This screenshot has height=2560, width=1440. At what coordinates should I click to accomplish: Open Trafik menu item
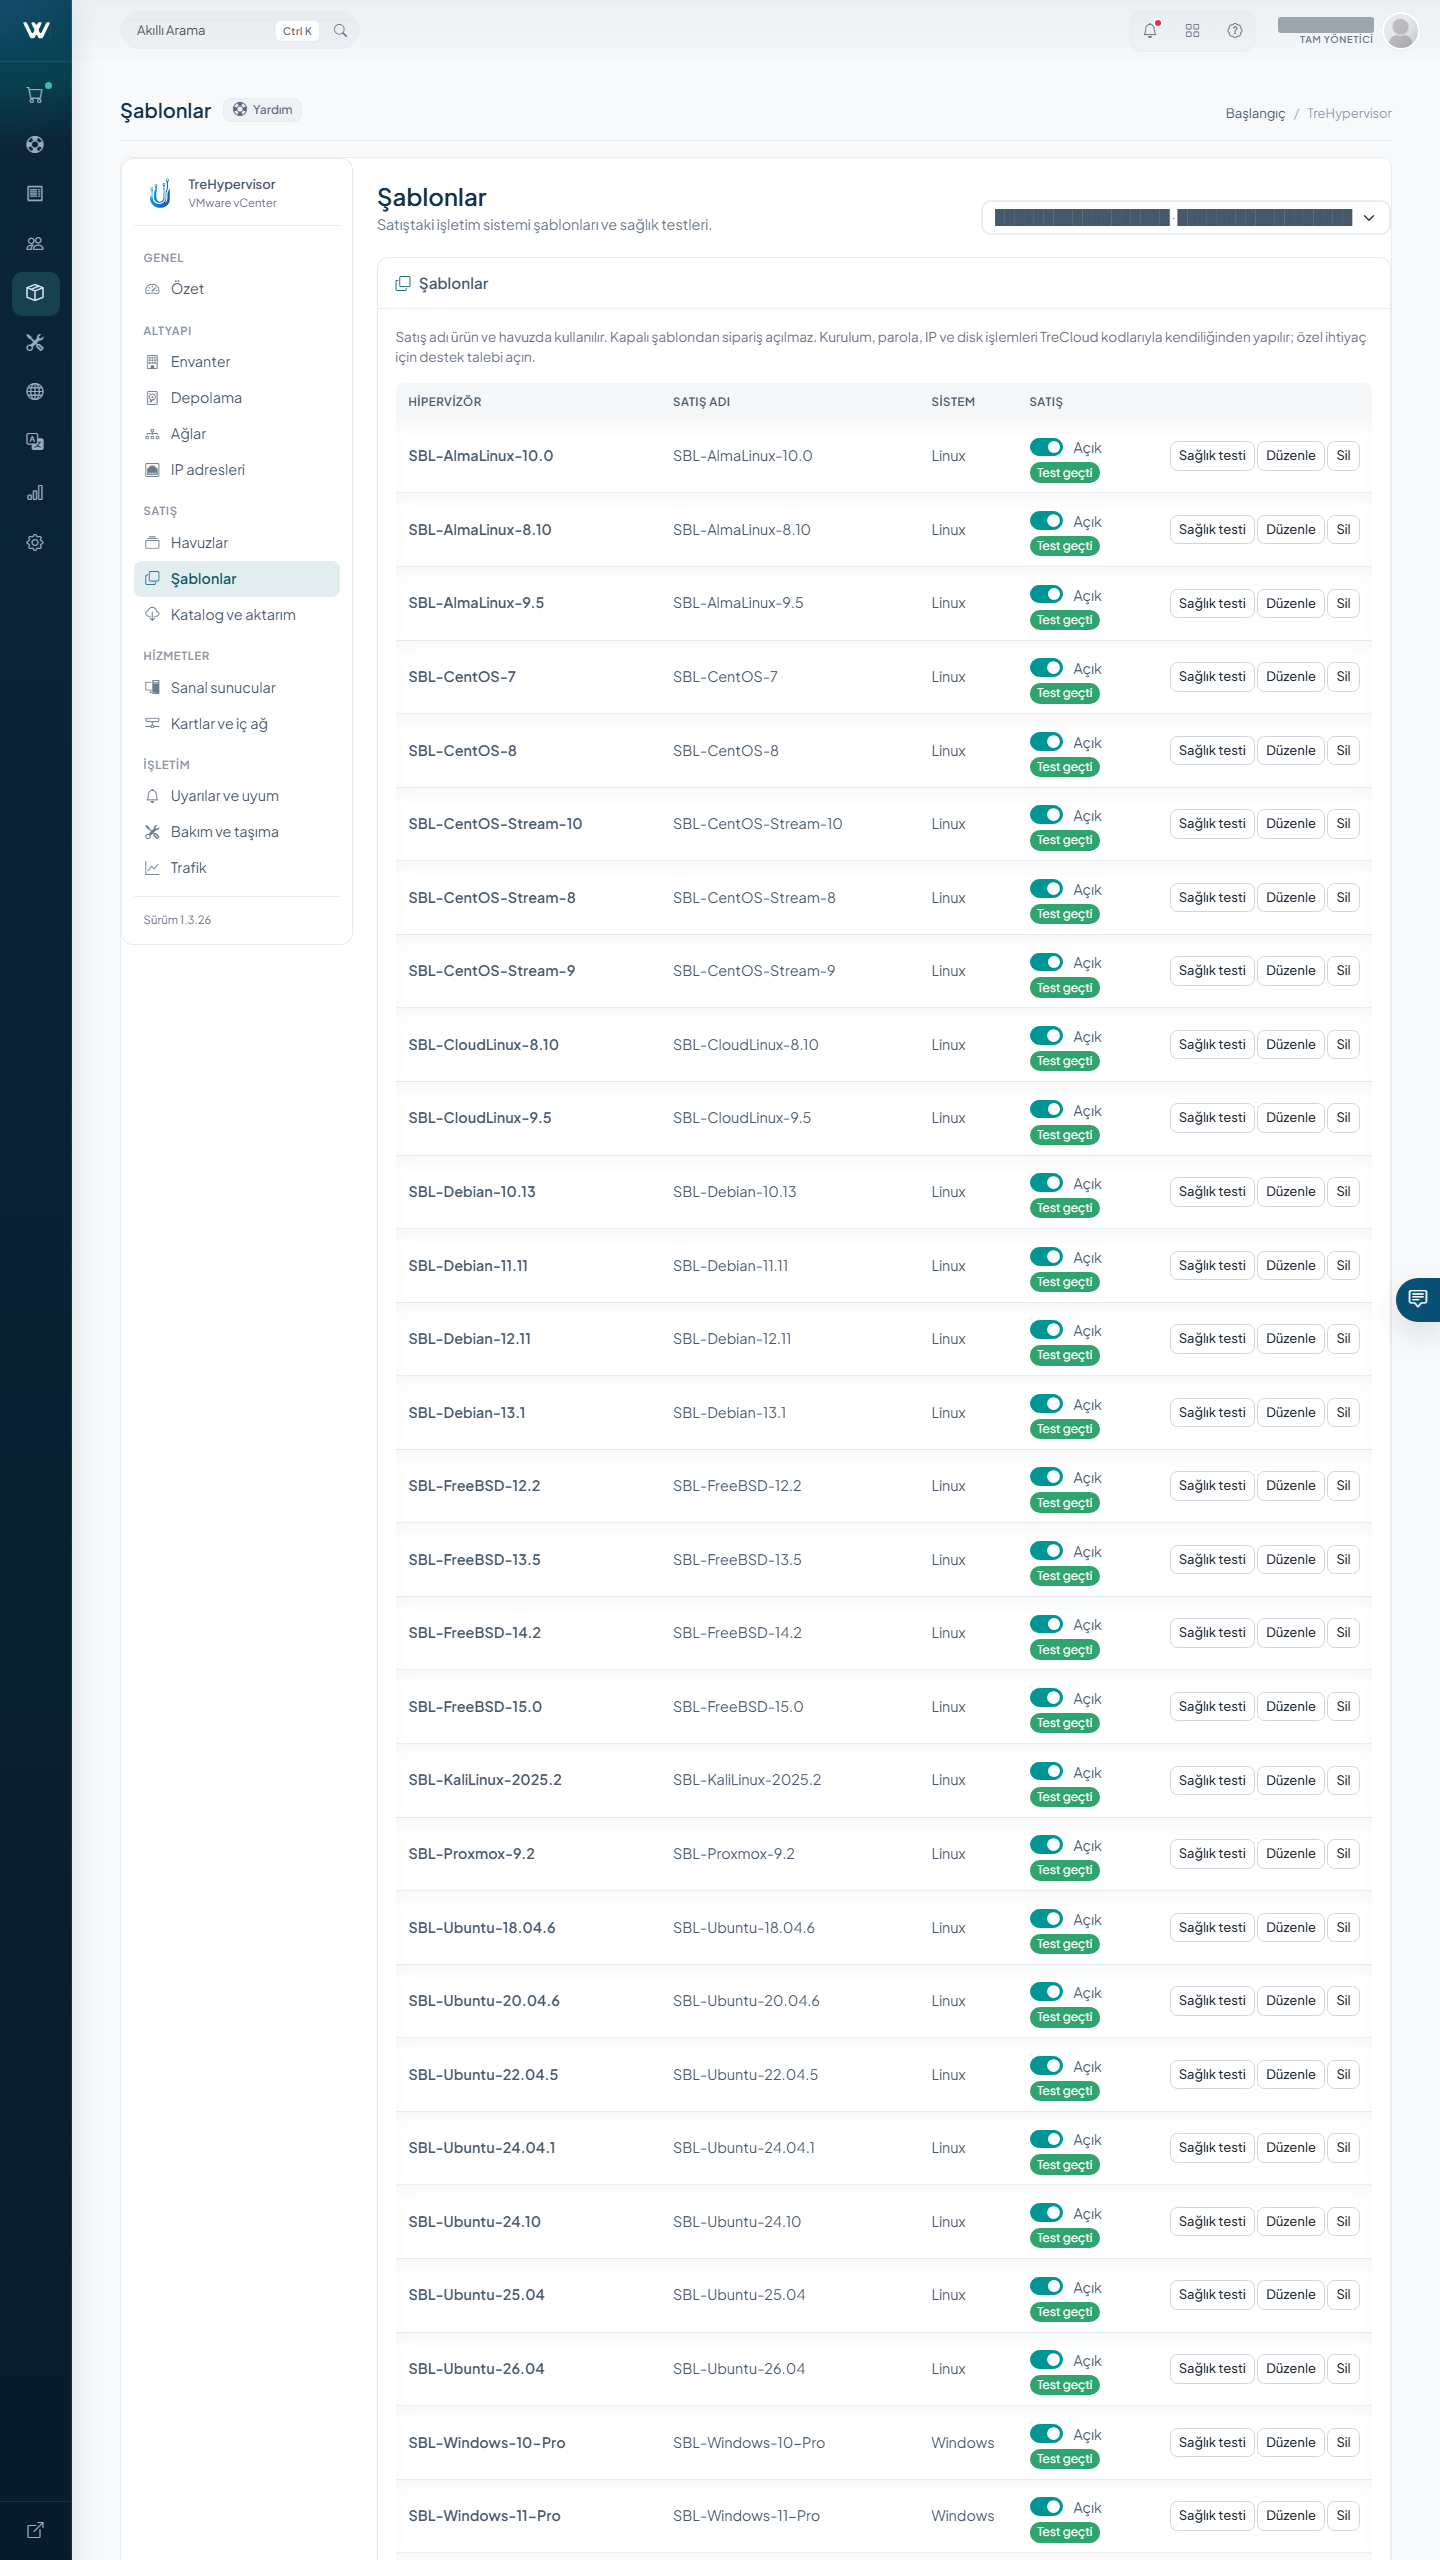(237, 868)
